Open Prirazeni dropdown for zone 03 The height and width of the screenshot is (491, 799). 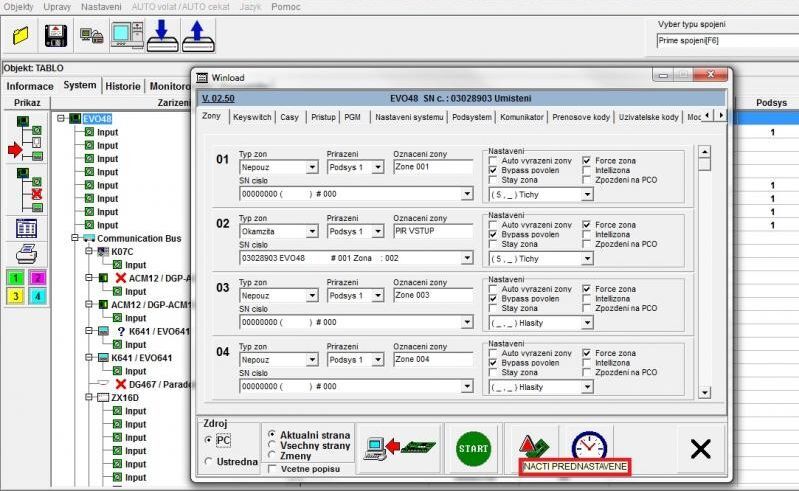pos(378,296)
